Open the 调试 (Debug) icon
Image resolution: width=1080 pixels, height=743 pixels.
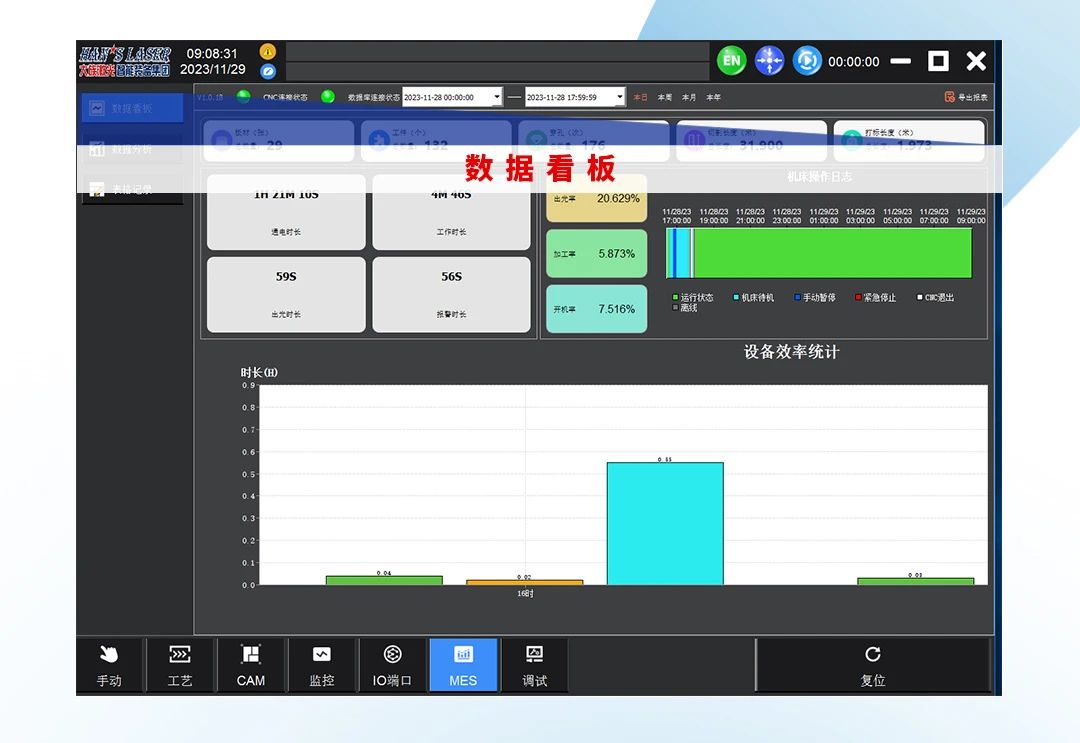point(534,665)
